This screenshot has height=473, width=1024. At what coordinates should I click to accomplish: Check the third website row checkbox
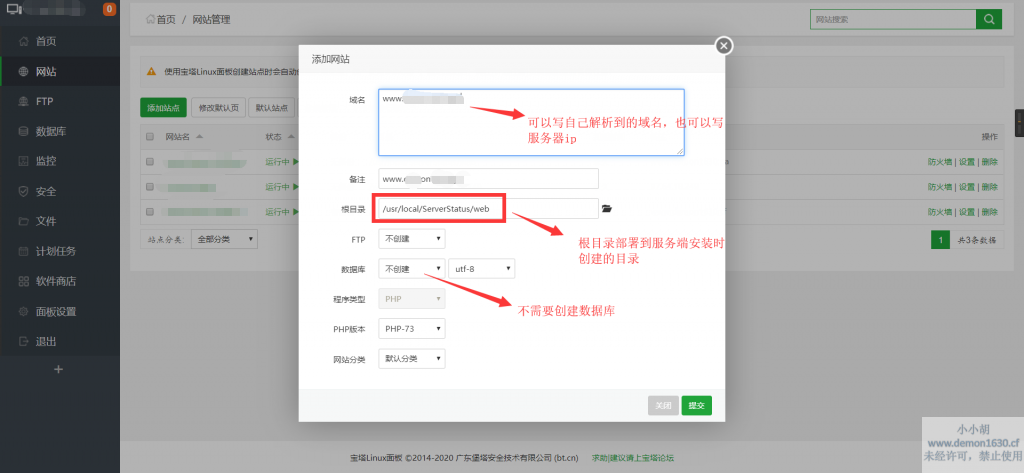(x=150, y=211)
